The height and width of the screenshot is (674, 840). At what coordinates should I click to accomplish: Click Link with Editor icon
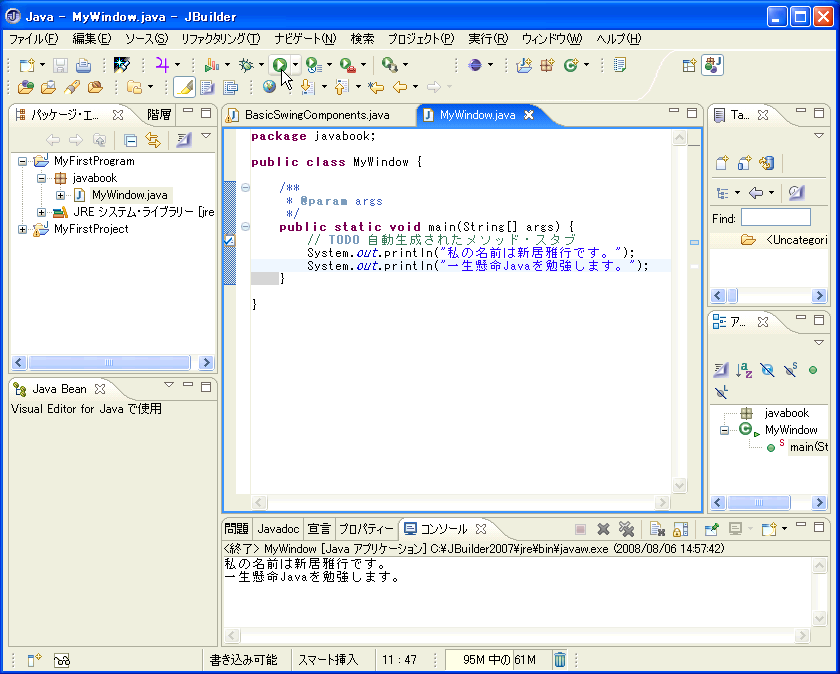pos(153,140)
